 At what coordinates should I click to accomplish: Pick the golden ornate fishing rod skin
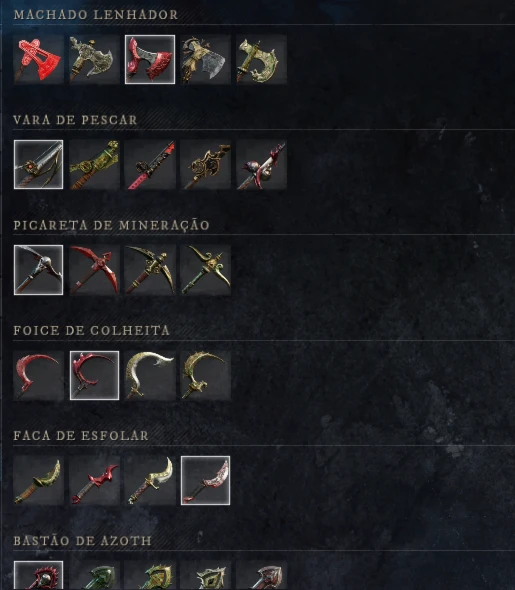point(205,165)
